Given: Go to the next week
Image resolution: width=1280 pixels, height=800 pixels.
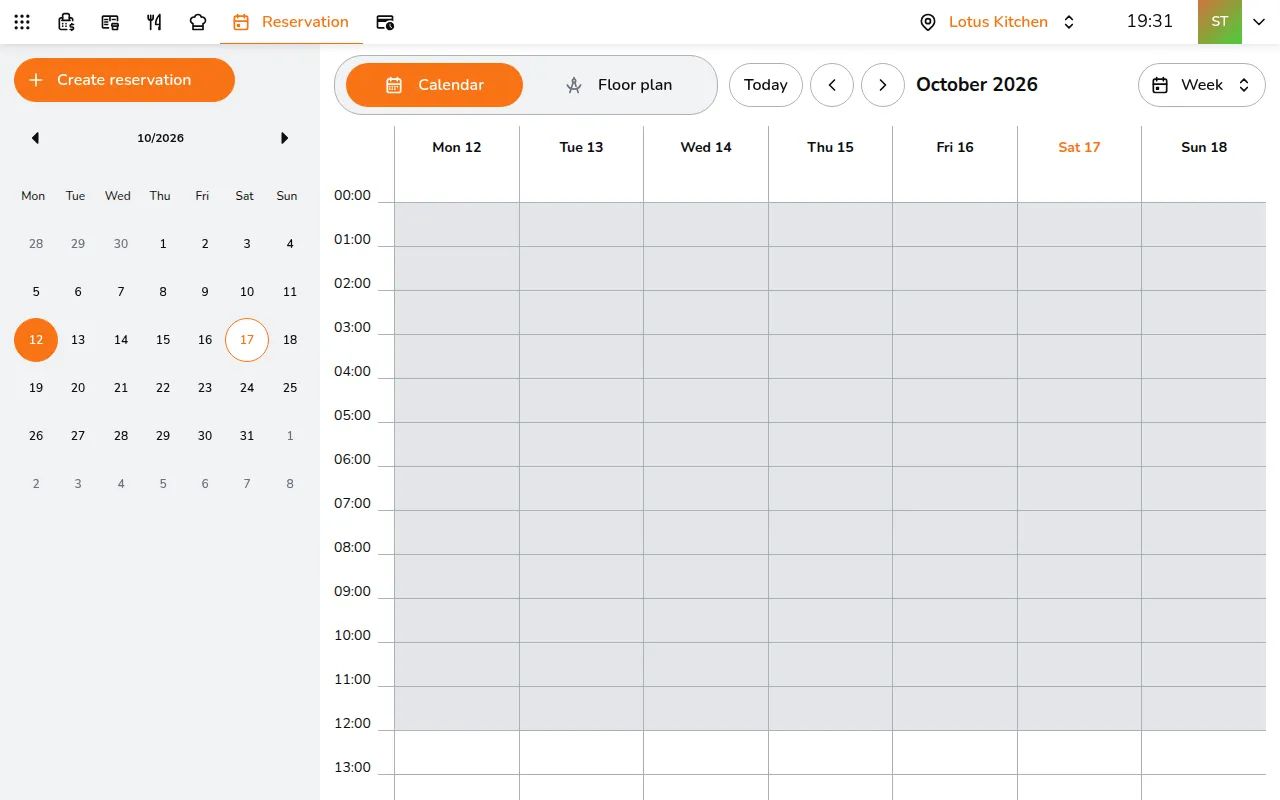Looking at the screenshot, I should click(883, 85).
